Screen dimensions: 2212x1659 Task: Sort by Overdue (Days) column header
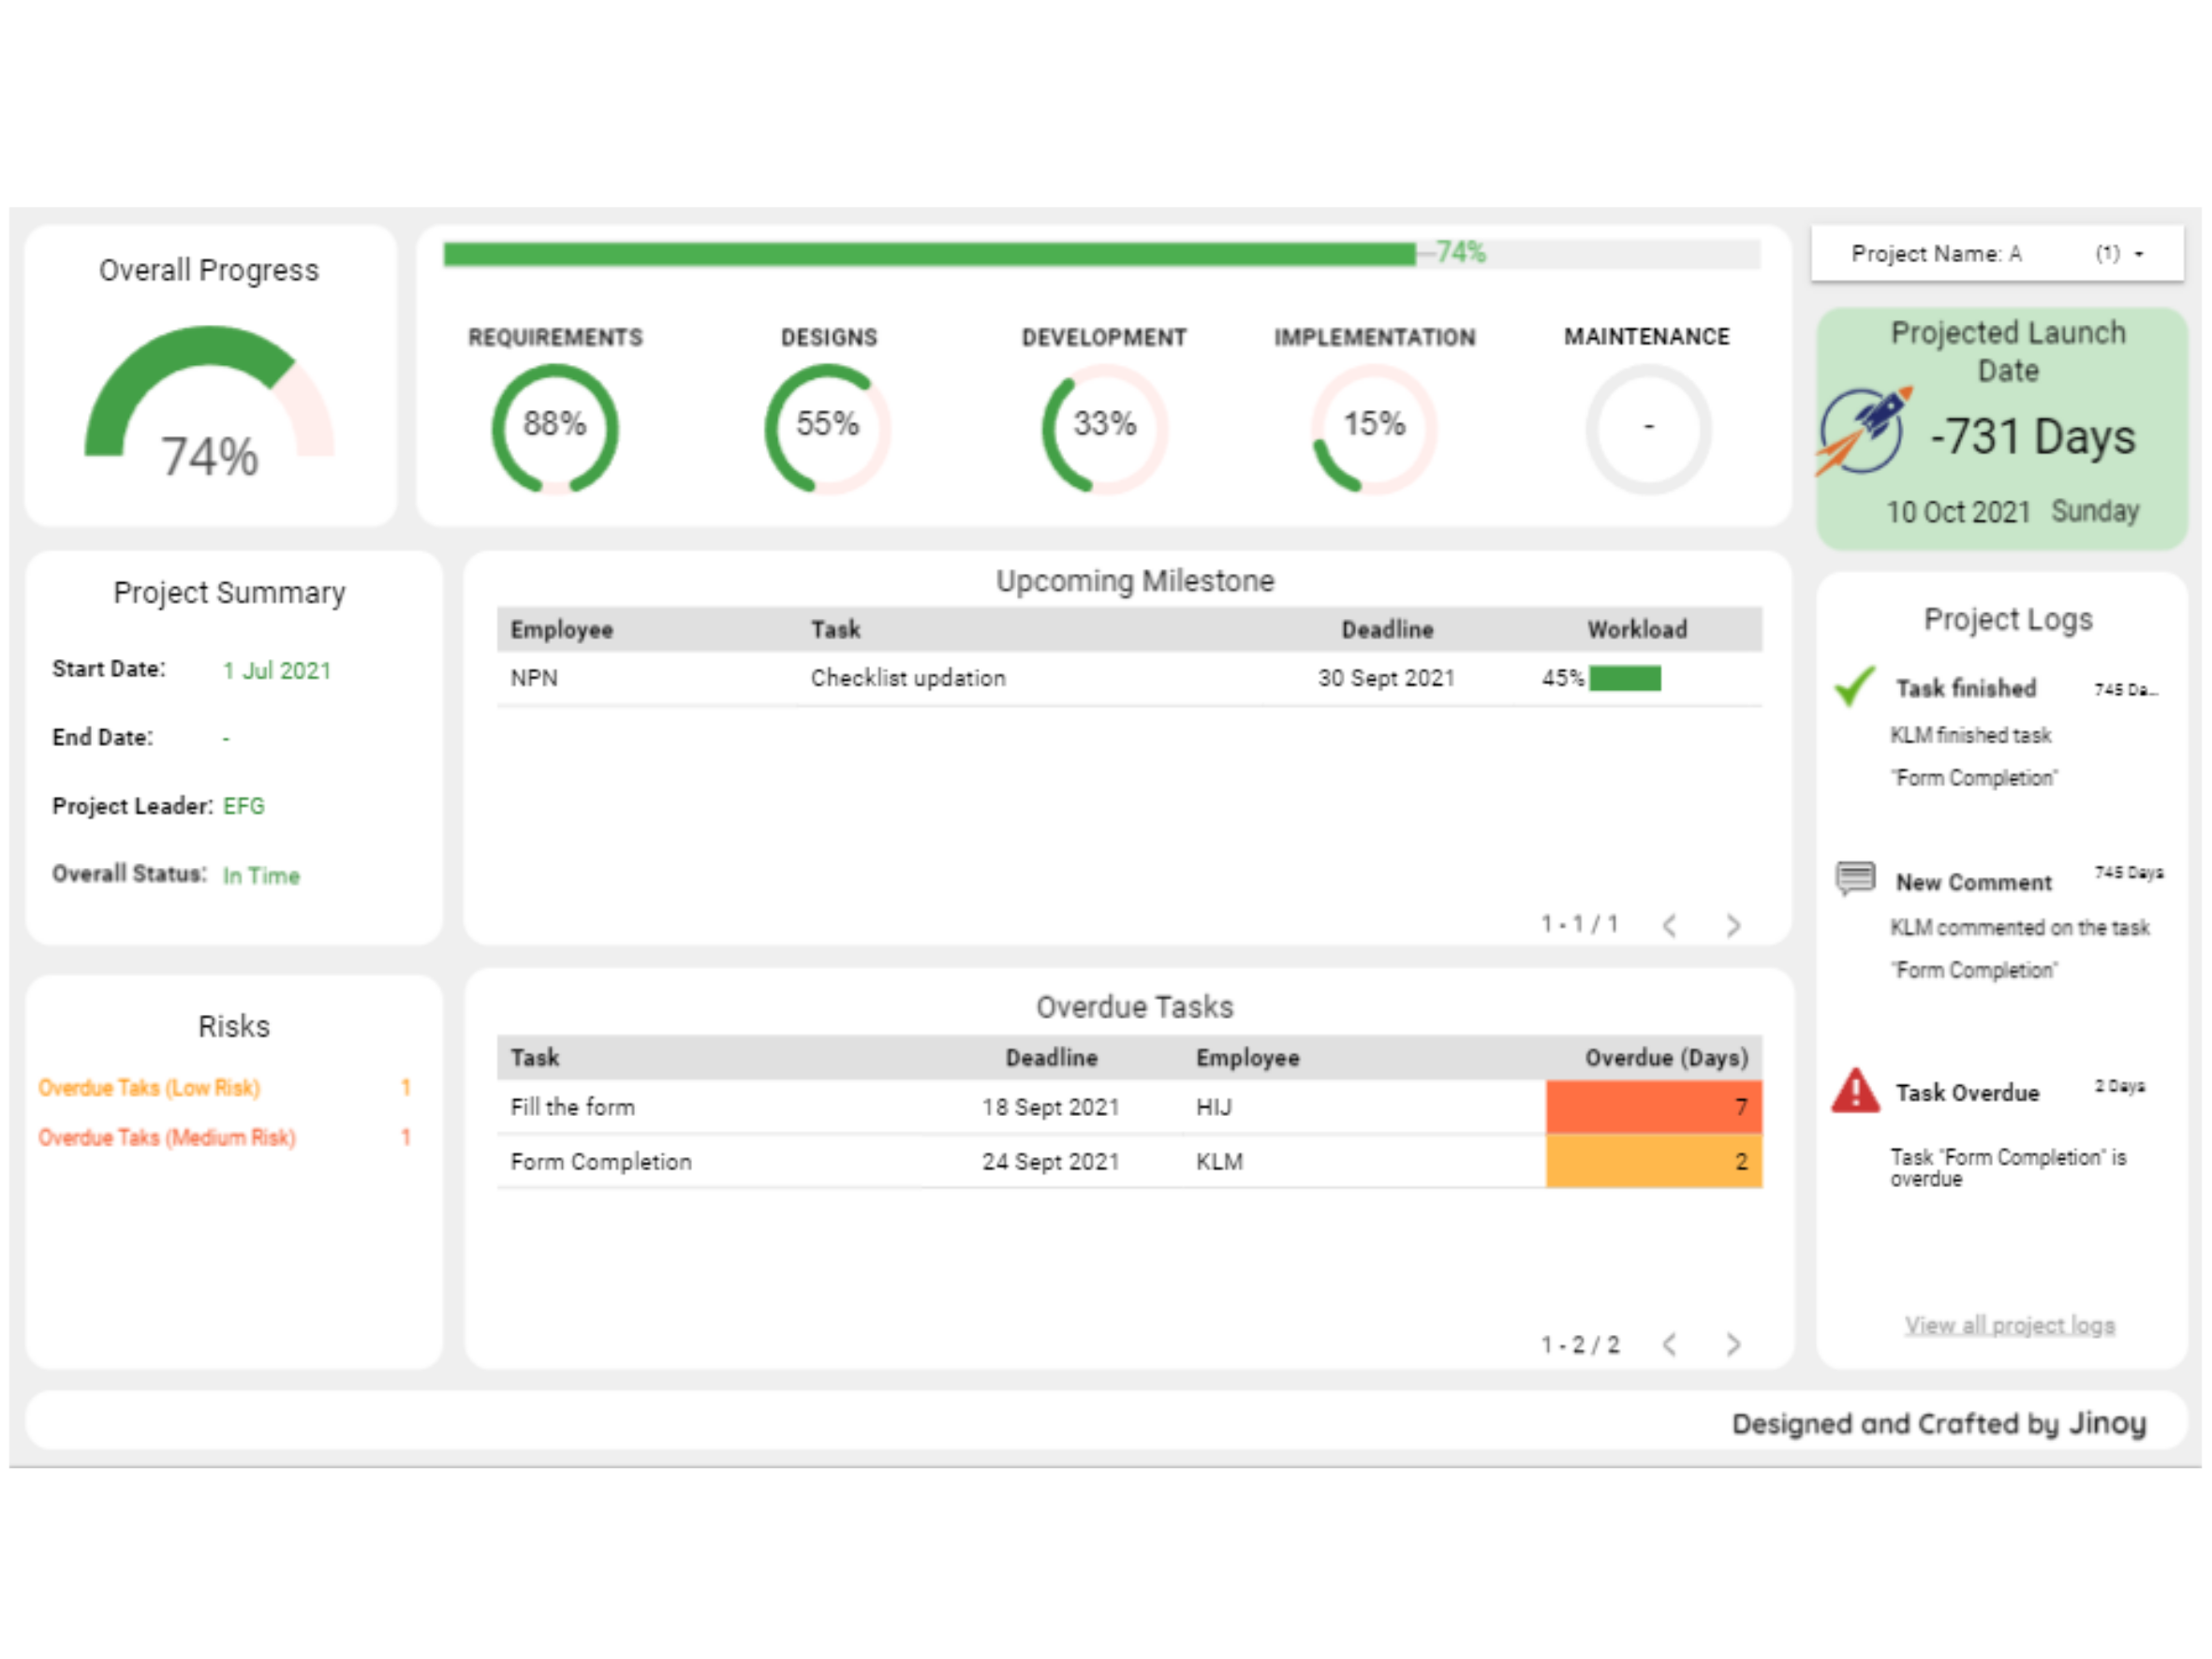[1666, 1057]
